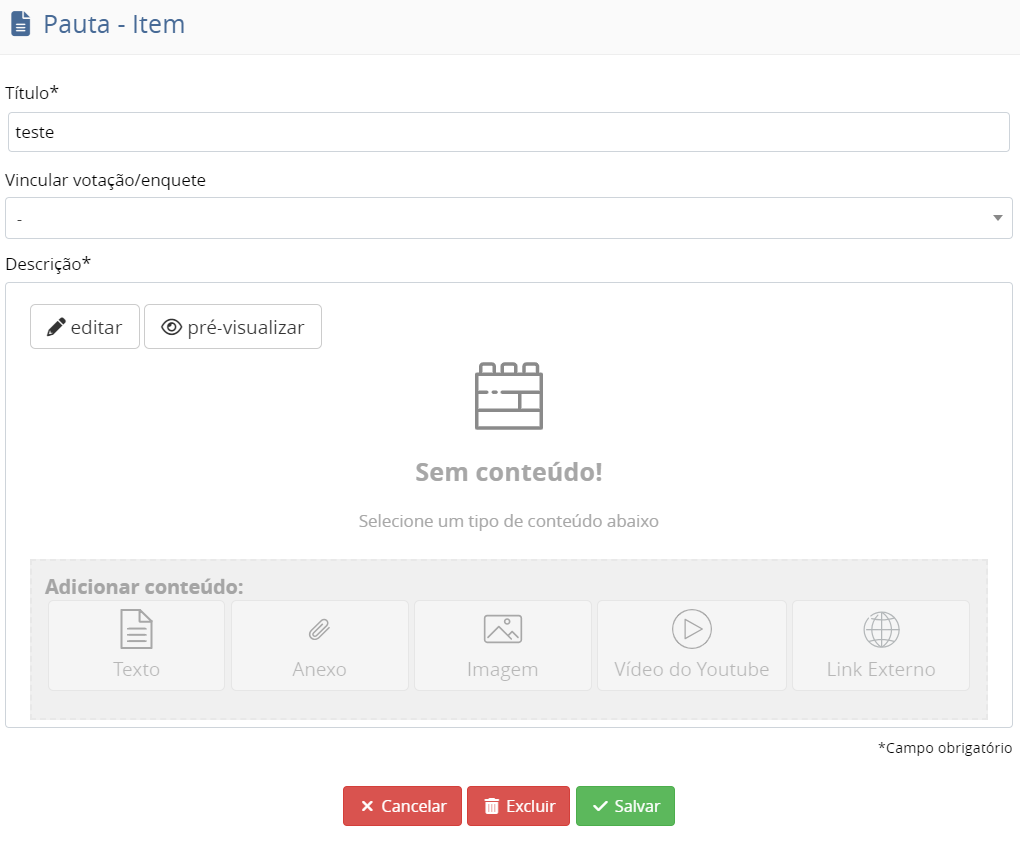
Task: Switch to editar mode
Action: pyautogui.click(x=85, y=327)
